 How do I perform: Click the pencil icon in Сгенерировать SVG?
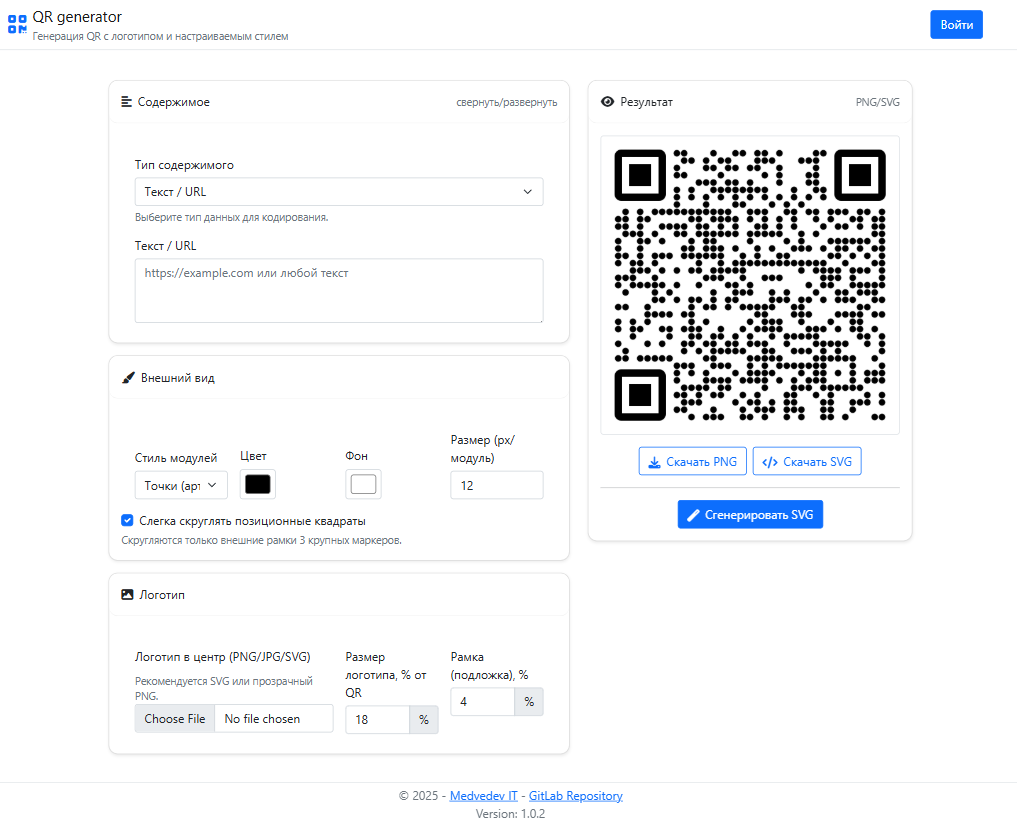(x=693, y=515)
